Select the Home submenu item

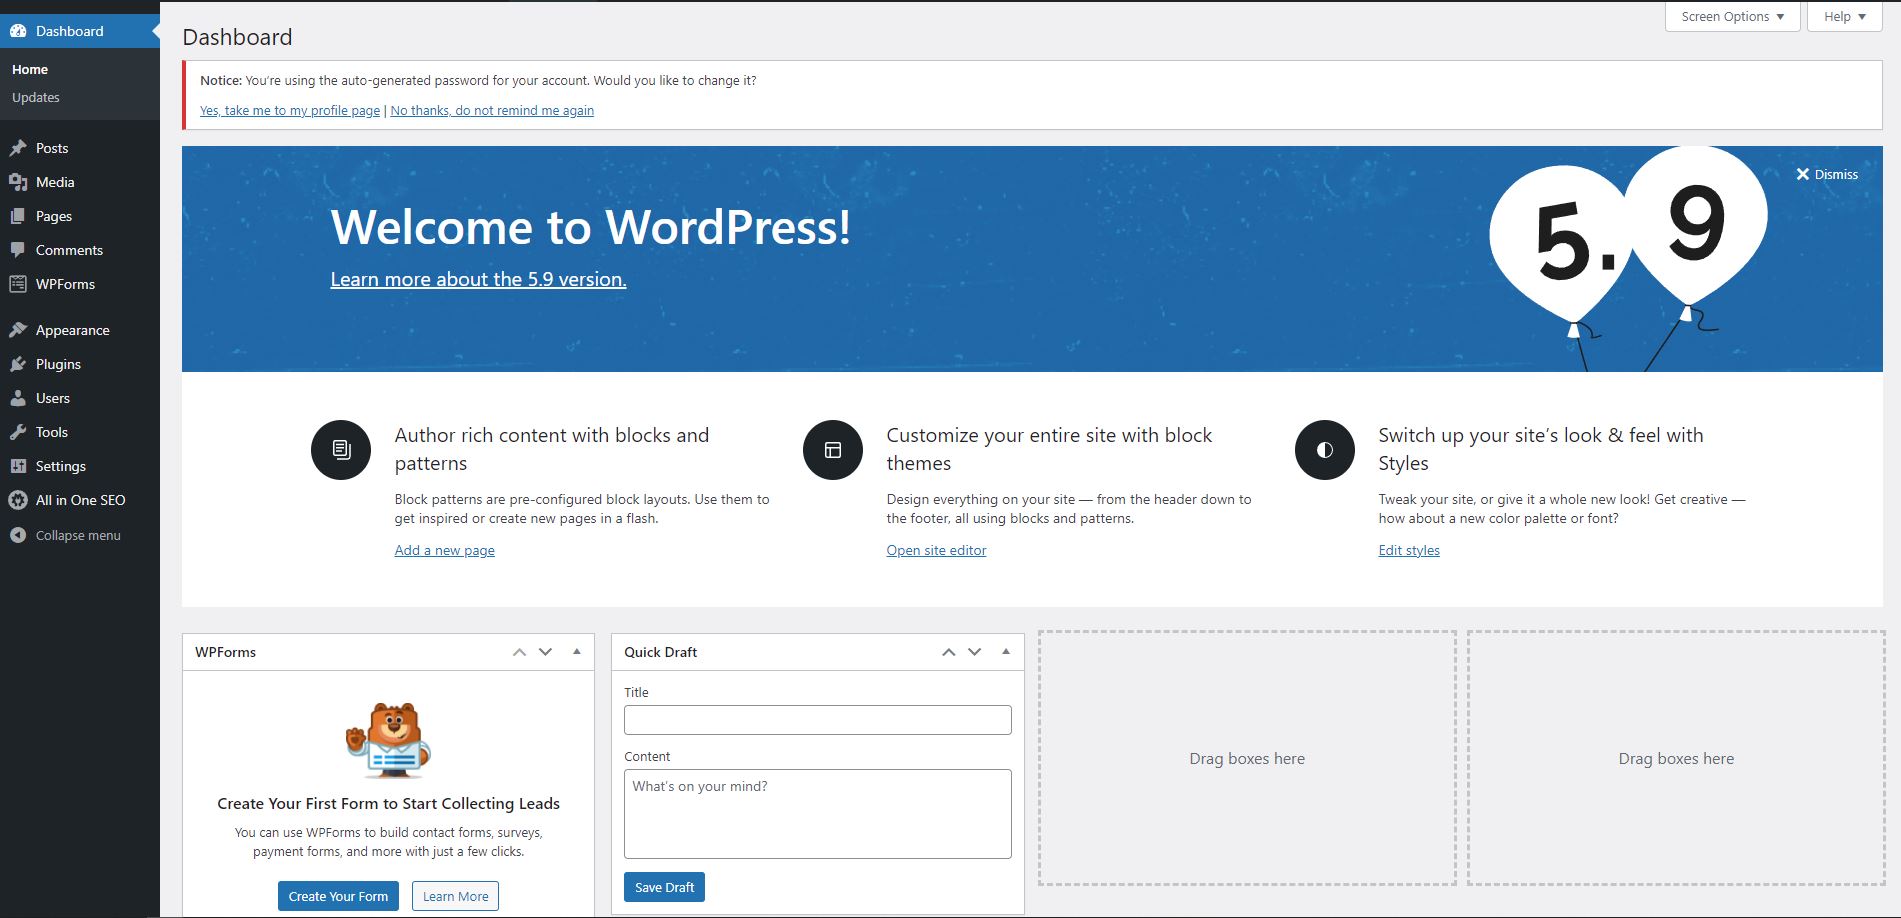(x=30, y=69)
